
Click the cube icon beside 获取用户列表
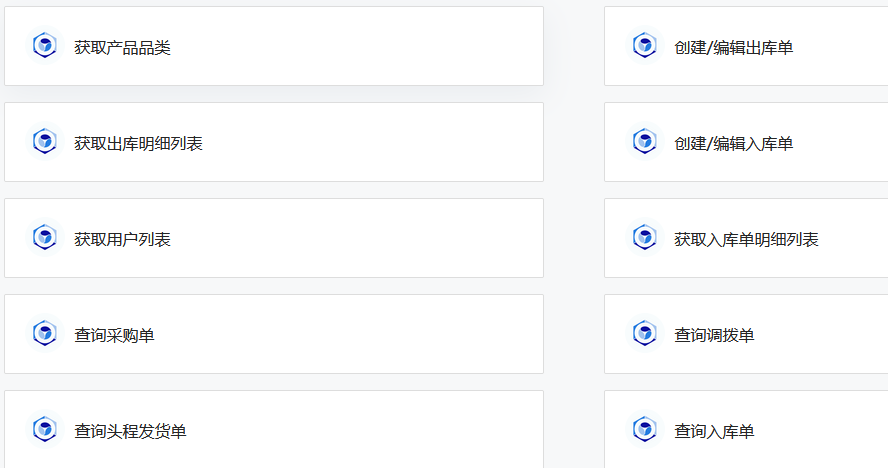44,238
